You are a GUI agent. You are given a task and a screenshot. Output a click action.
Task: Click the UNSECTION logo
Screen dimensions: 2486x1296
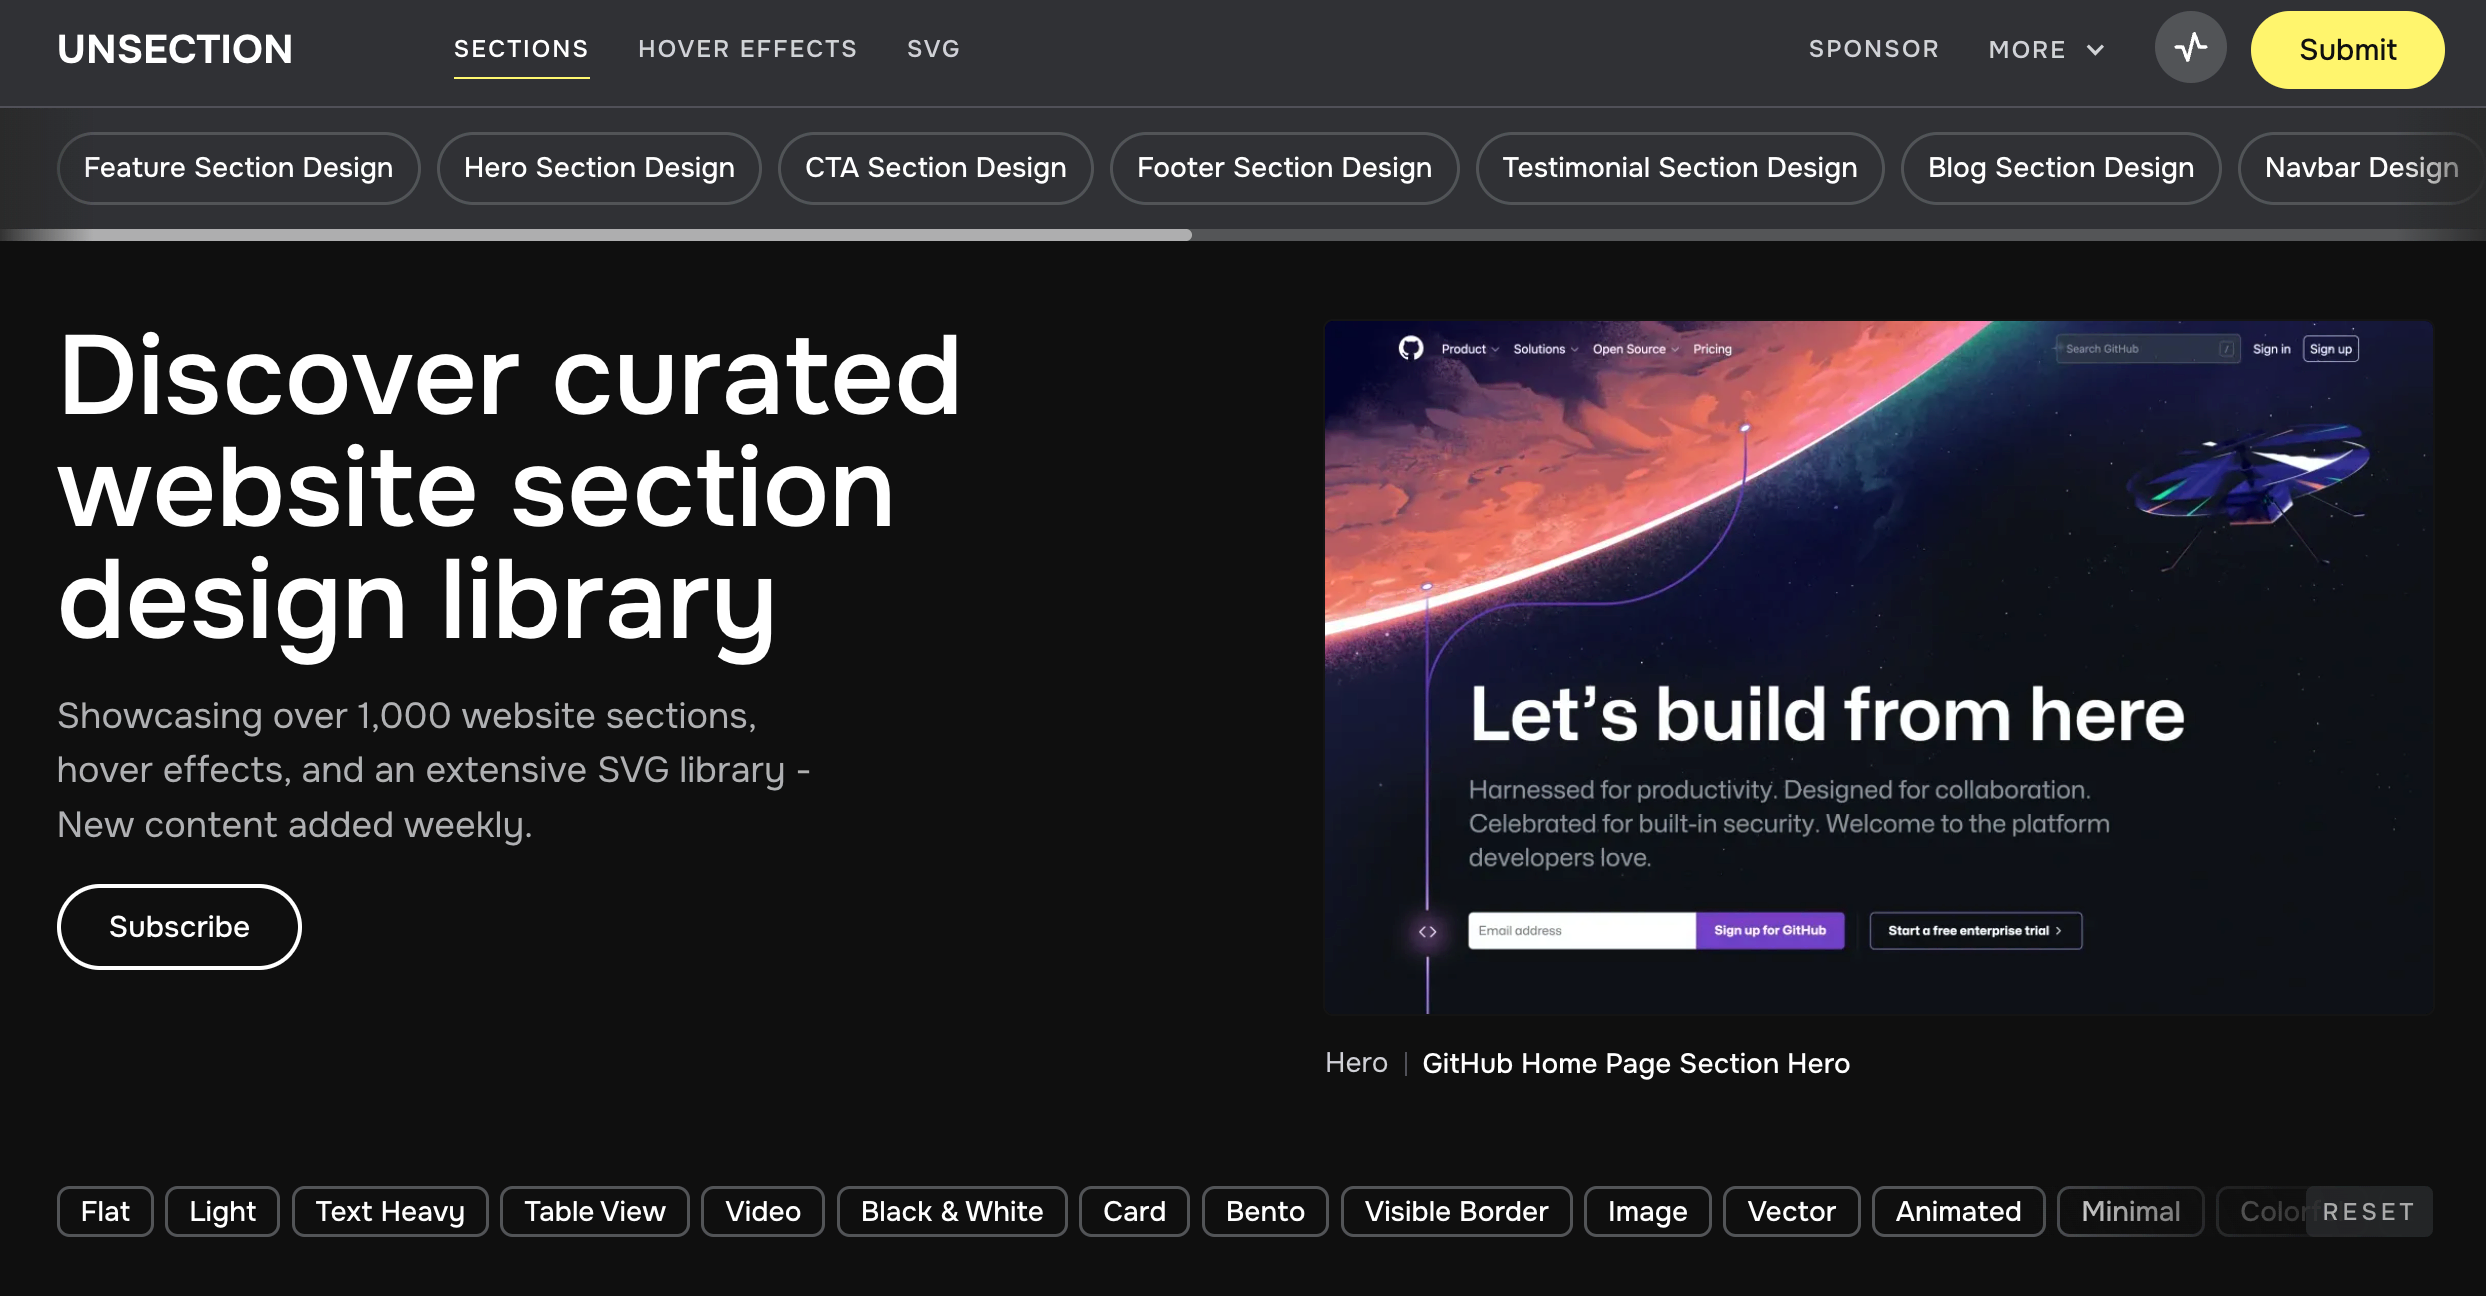point(174,48)
